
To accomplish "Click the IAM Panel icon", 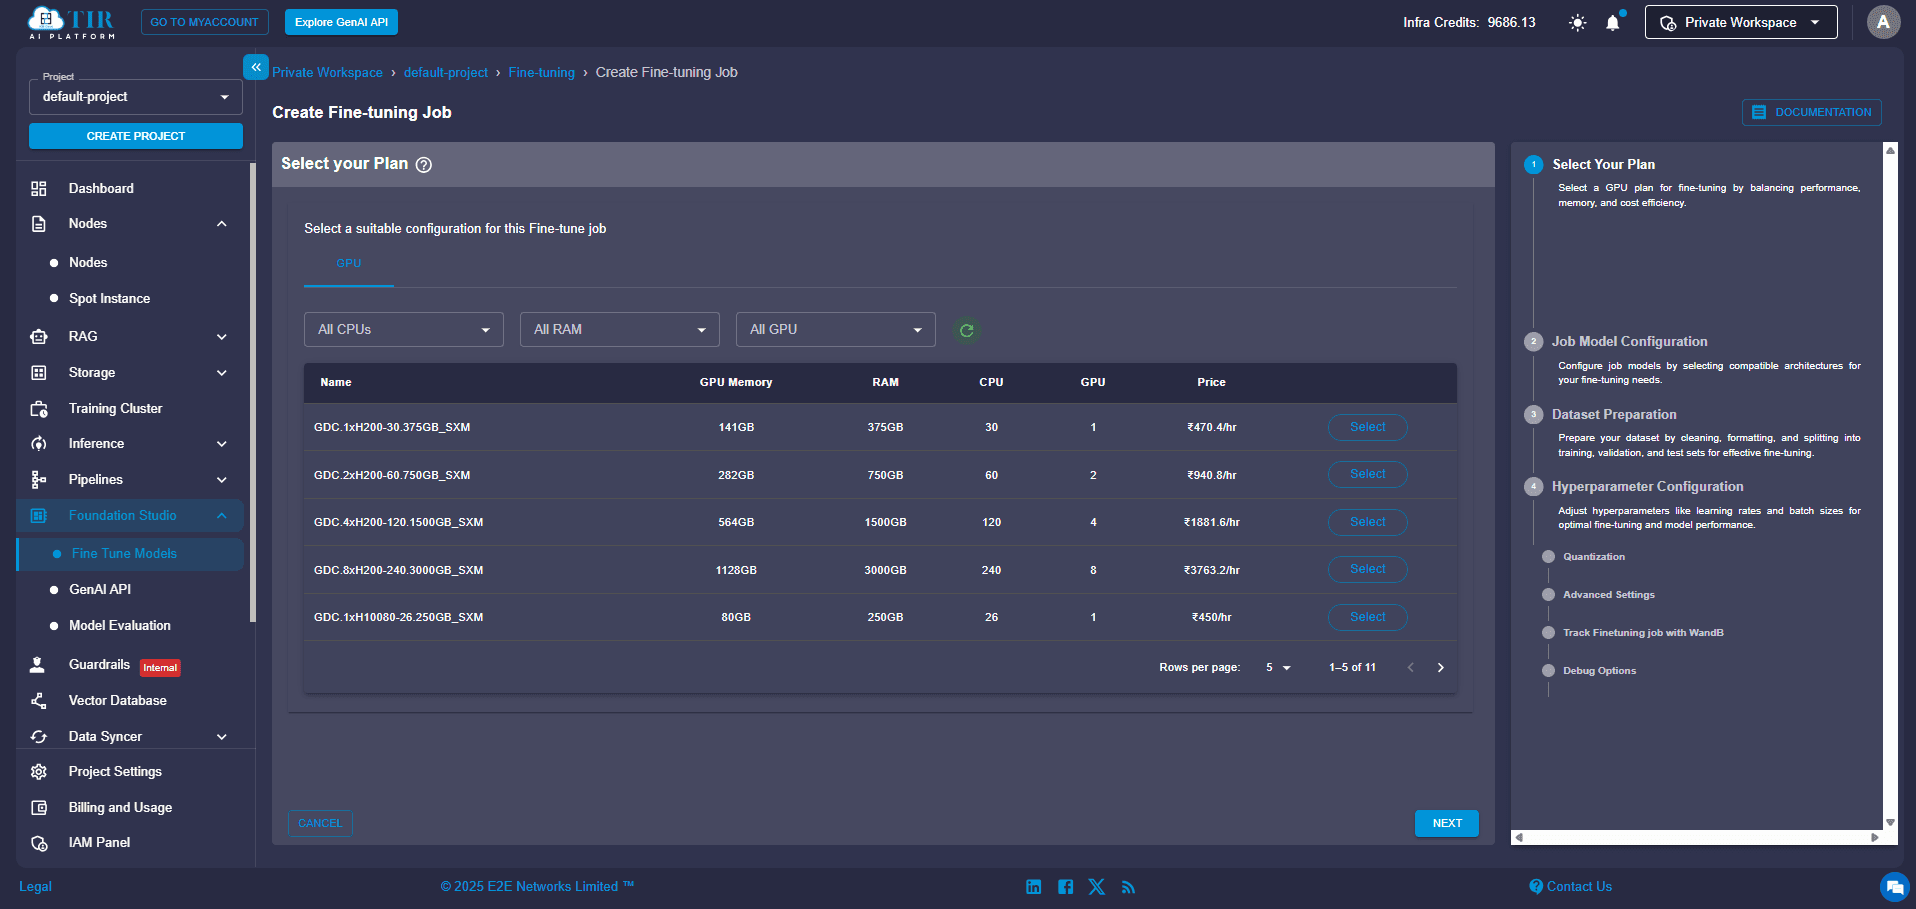I will pyautogui.click(x=39, y=843).
